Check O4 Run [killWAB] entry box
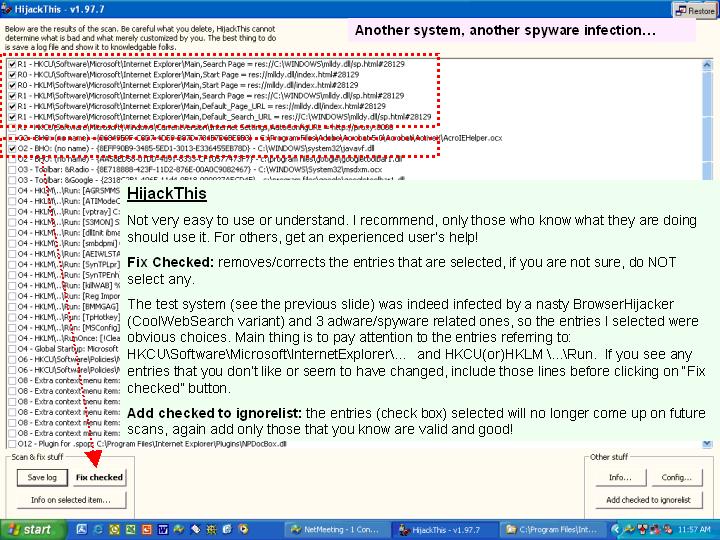Viewport: 720px width, 540px height. pyautogui.click(x=12, y=286)
